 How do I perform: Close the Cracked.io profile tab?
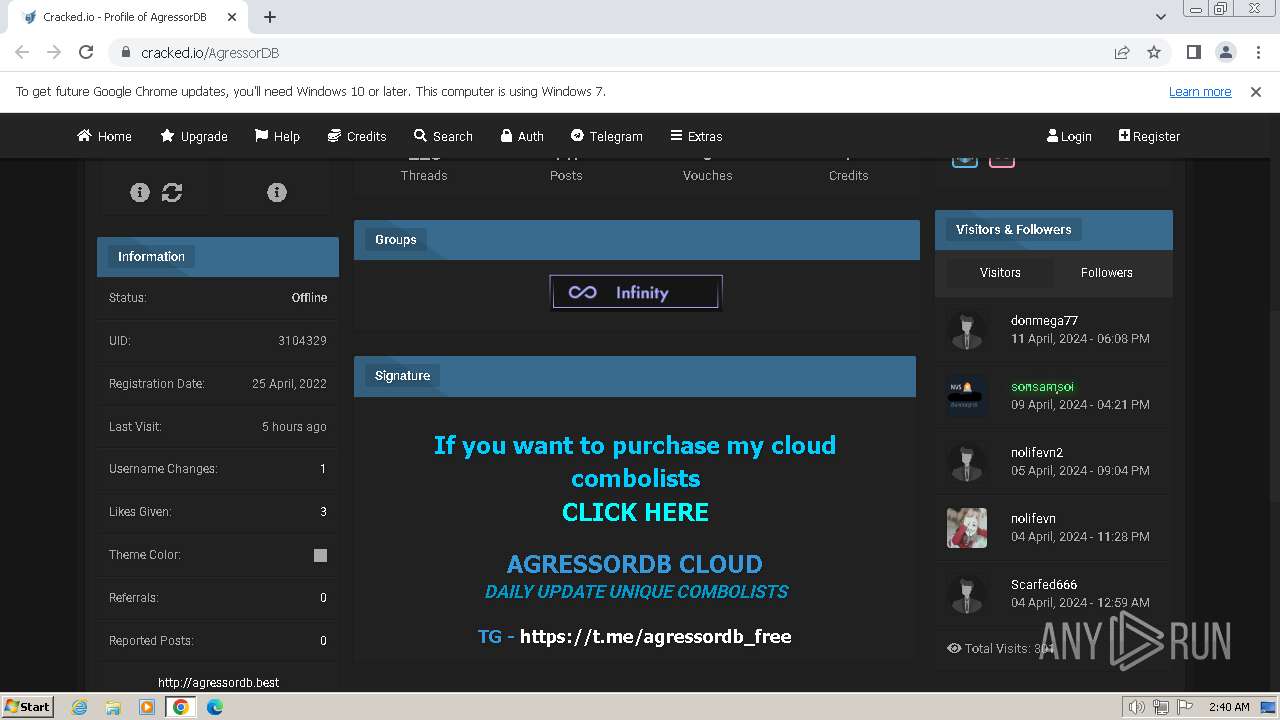232,17
